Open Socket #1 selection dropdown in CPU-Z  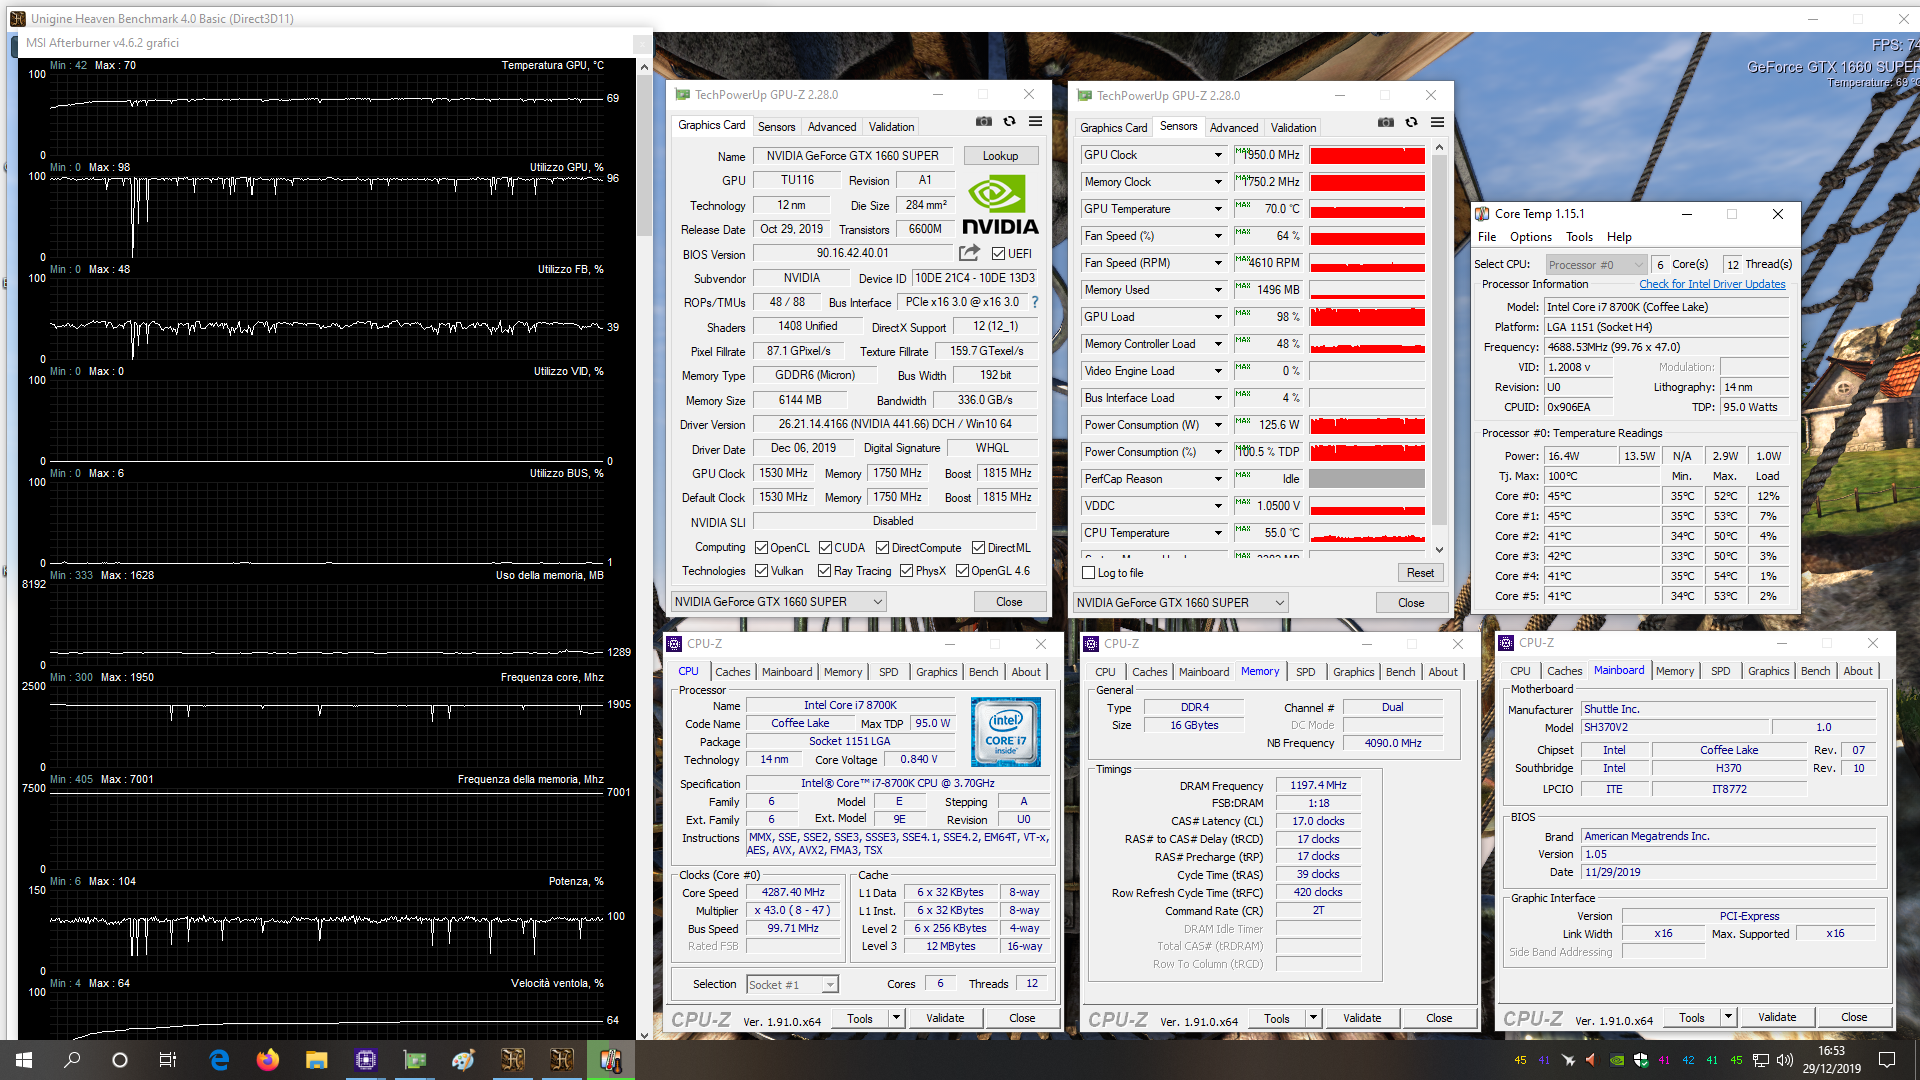792,985
